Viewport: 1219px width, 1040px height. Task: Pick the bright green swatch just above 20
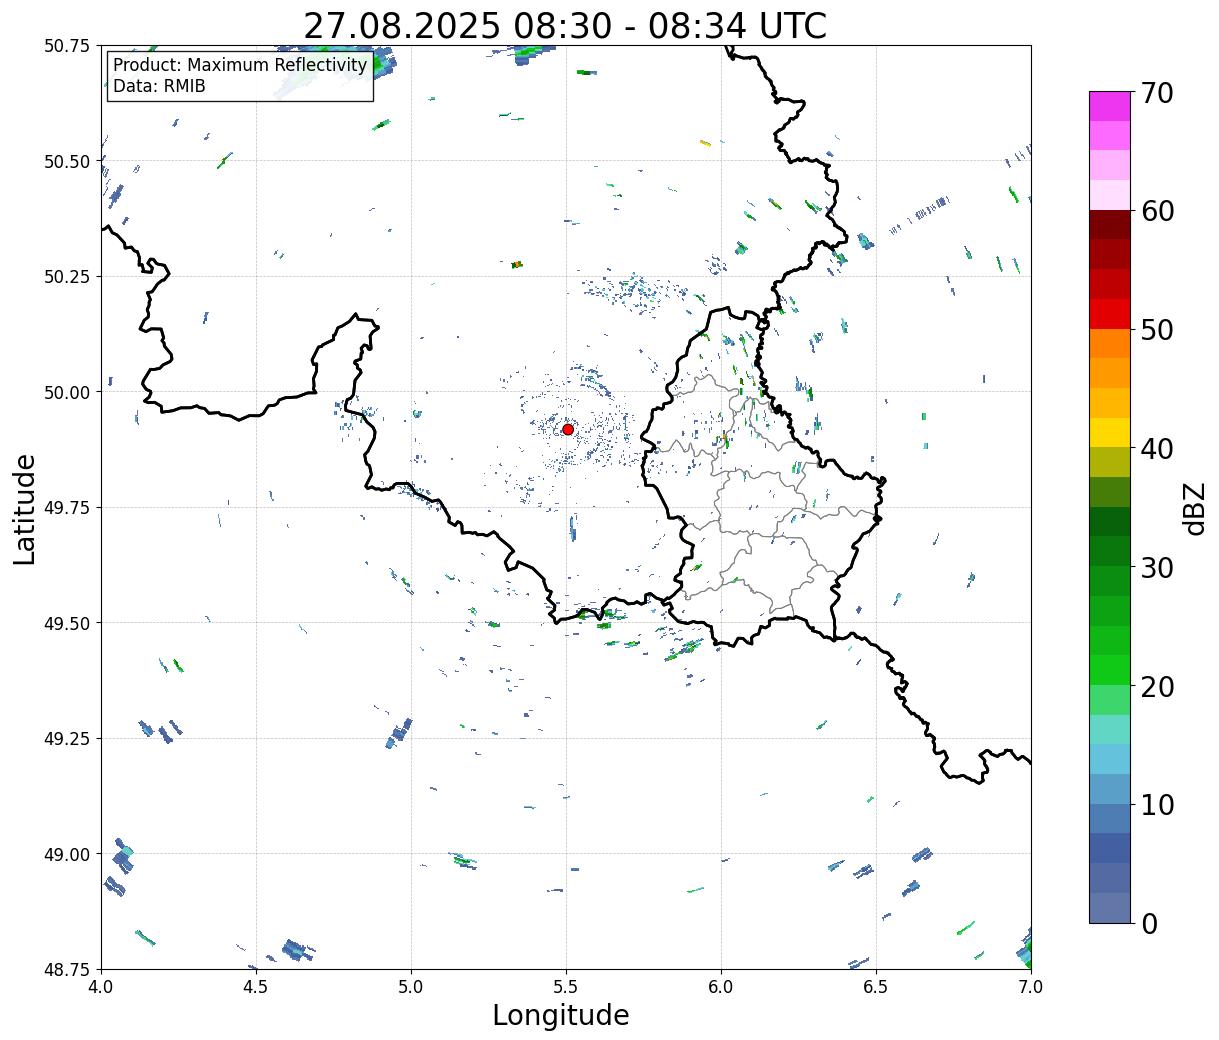pos(1110,670)
